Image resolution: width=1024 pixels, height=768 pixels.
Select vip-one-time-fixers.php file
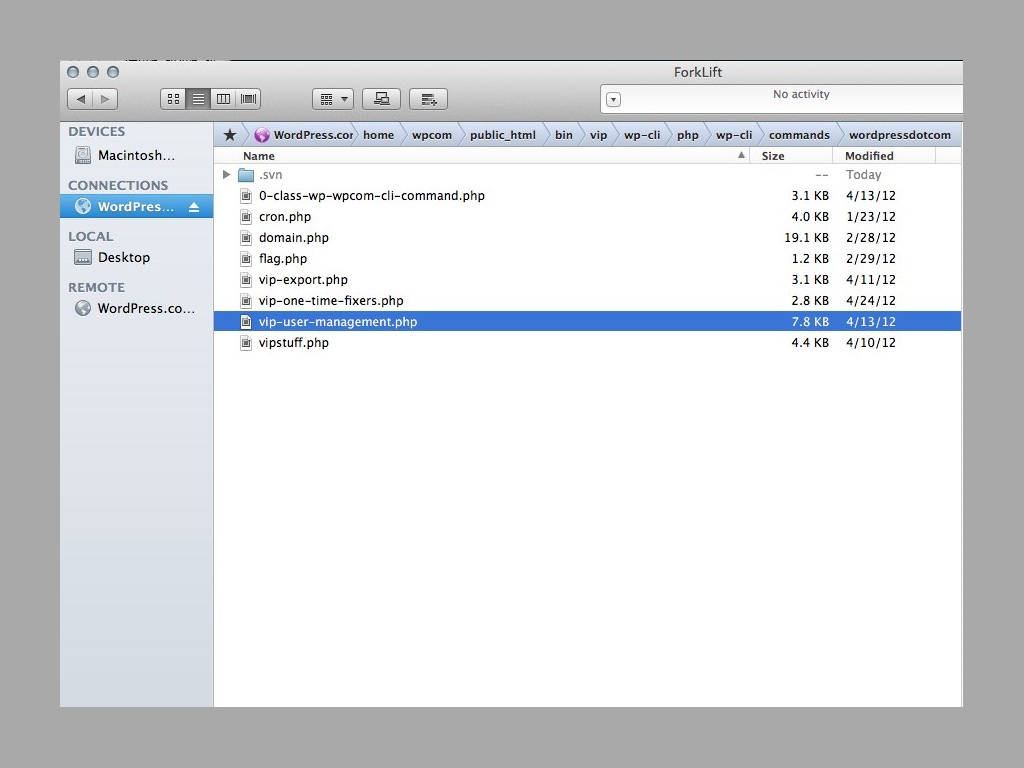pos(588,300)
